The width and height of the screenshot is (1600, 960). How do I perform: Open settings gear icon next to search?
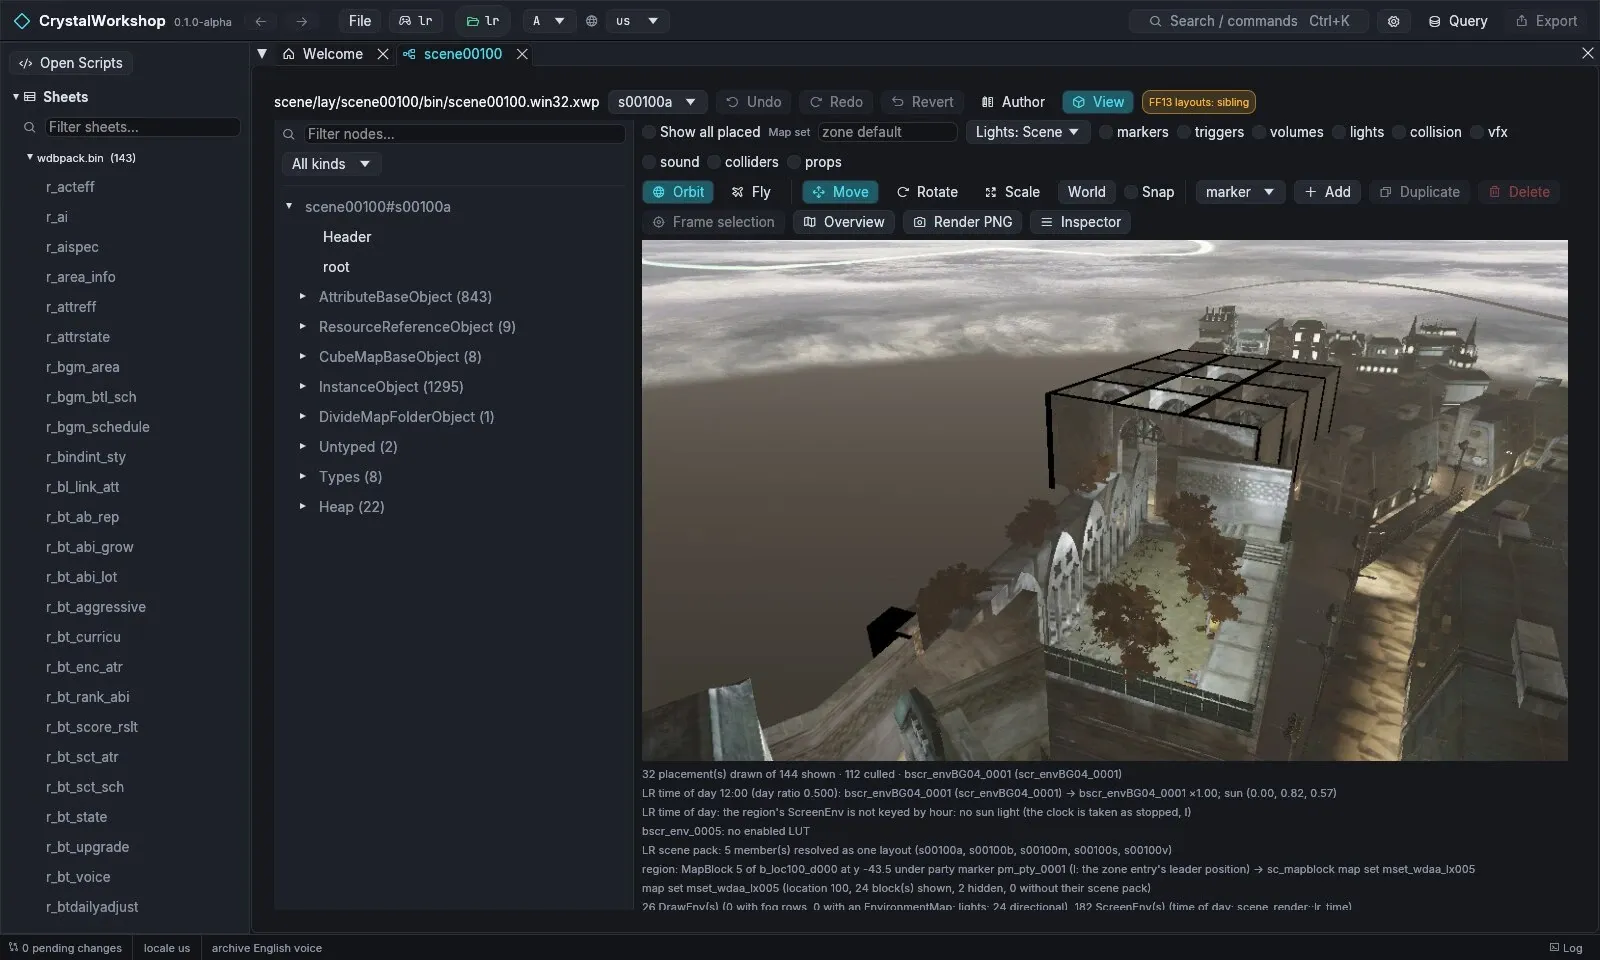click(x=1393, y=21)
